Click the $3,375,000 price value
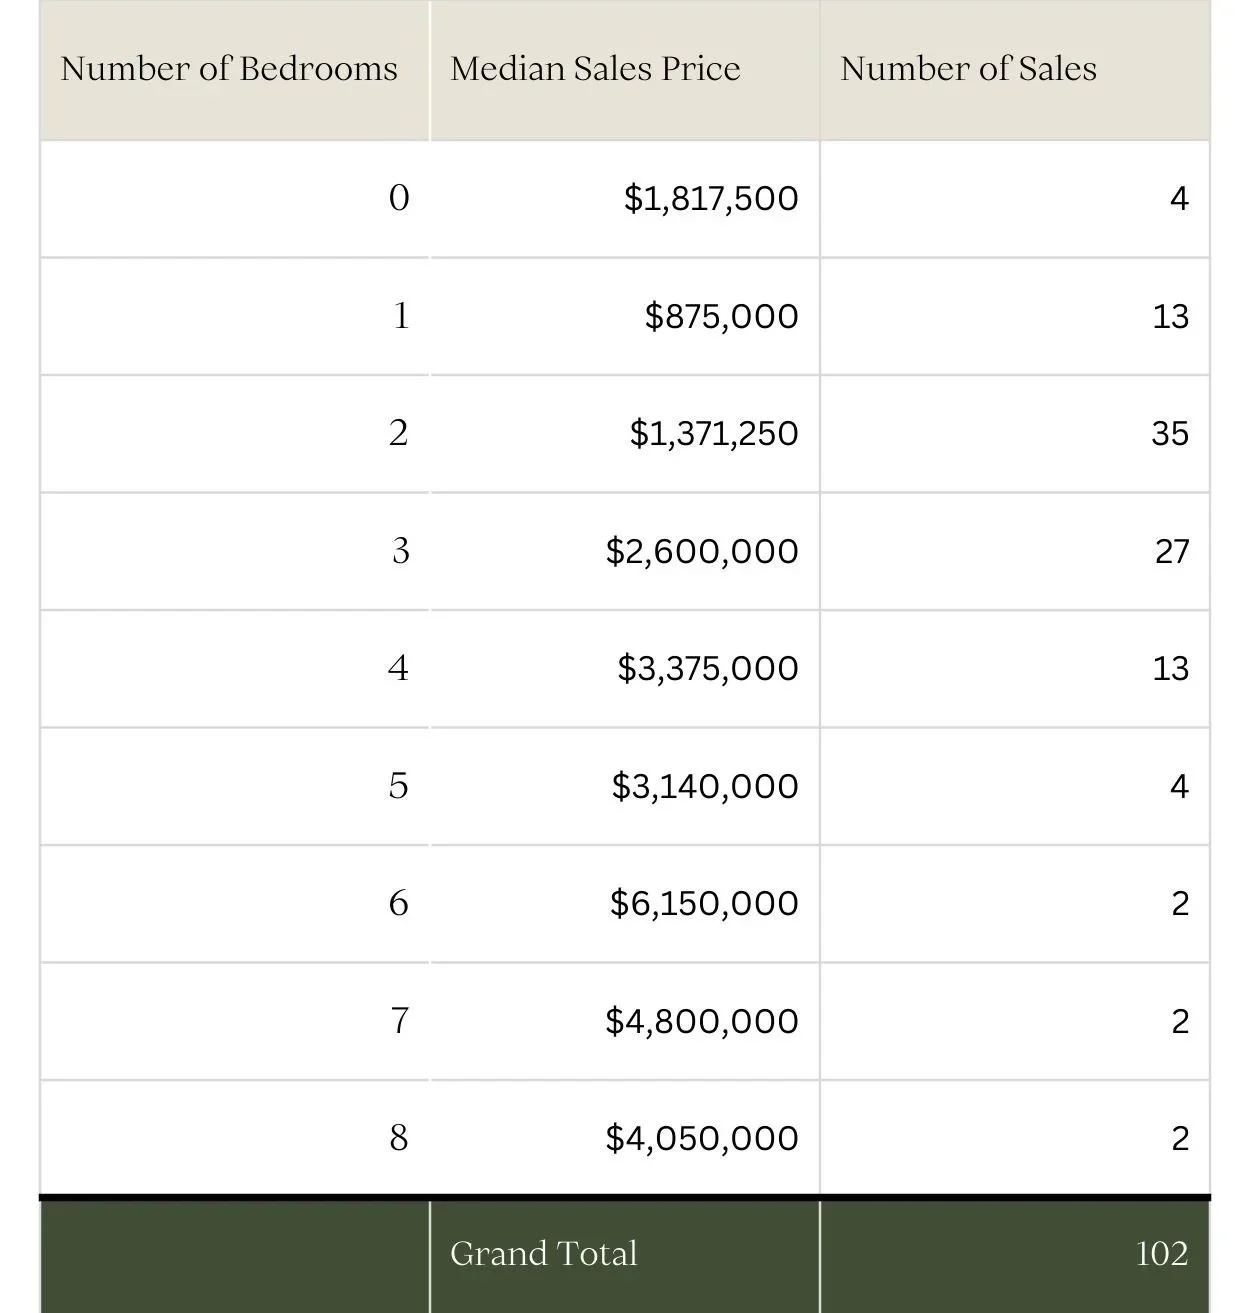This screenshot has height=1313, width=1250. (708, 668)
